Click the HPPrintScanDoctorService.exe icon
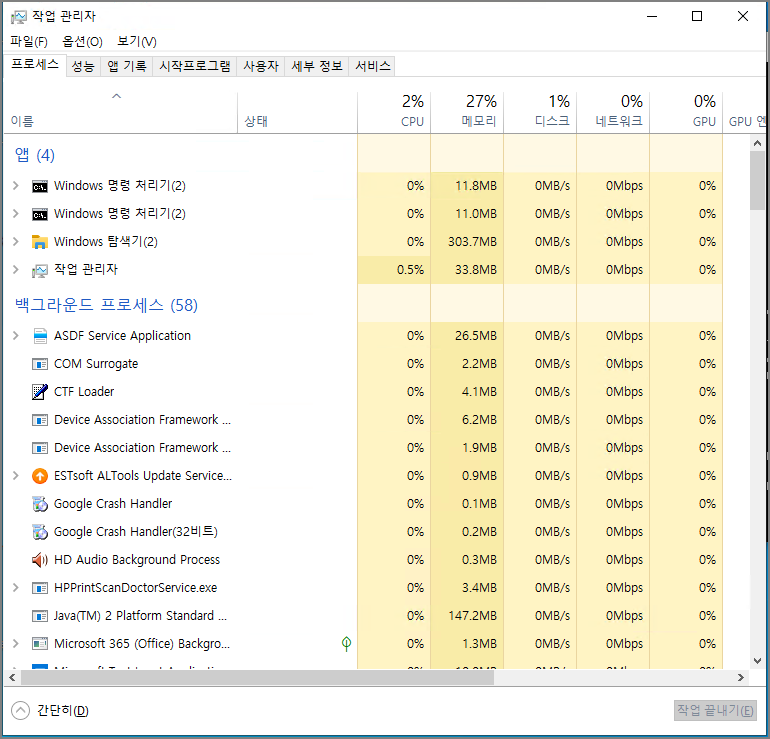 (x=40, y=588)
